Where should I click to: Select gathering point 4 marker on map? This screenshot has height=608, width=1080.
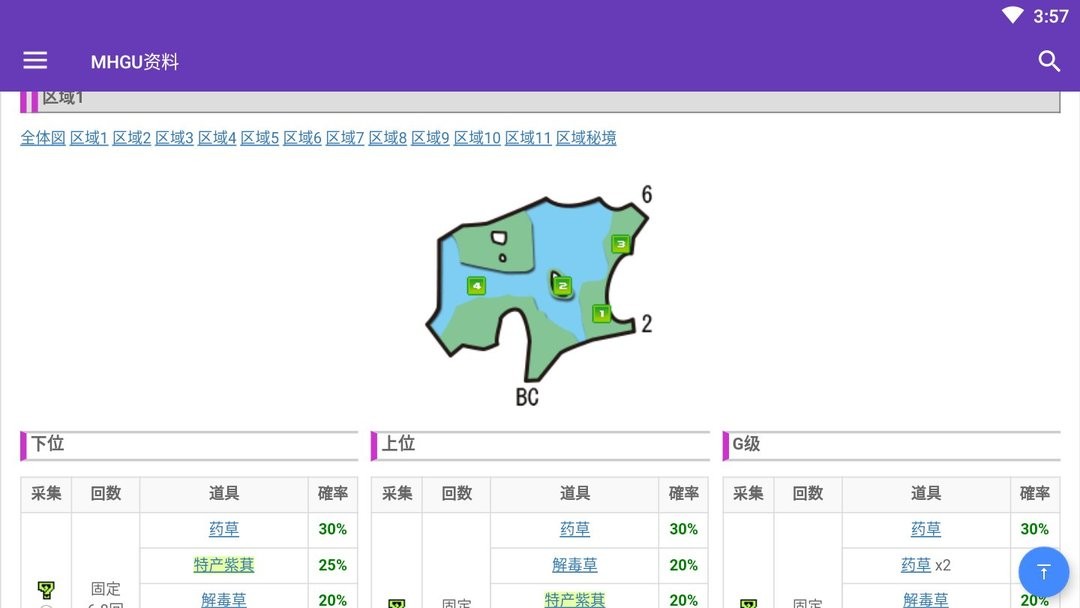point(476,286)
